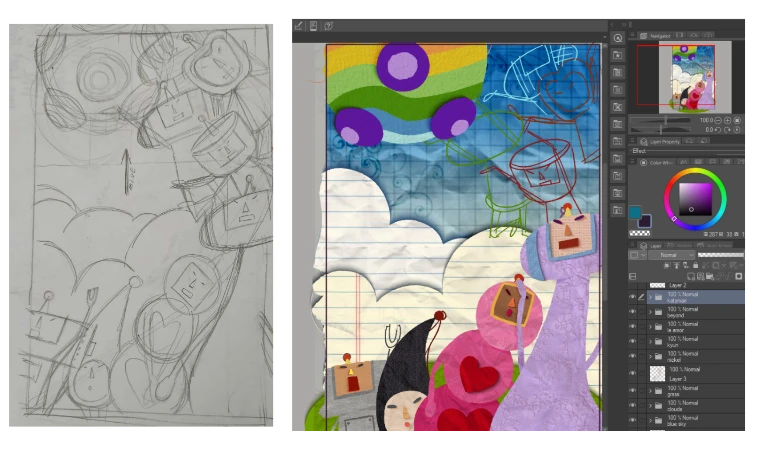This screenshot has height=455, width=764.
Task: Hide the katamari folder layer
Action: click(632, 297)
